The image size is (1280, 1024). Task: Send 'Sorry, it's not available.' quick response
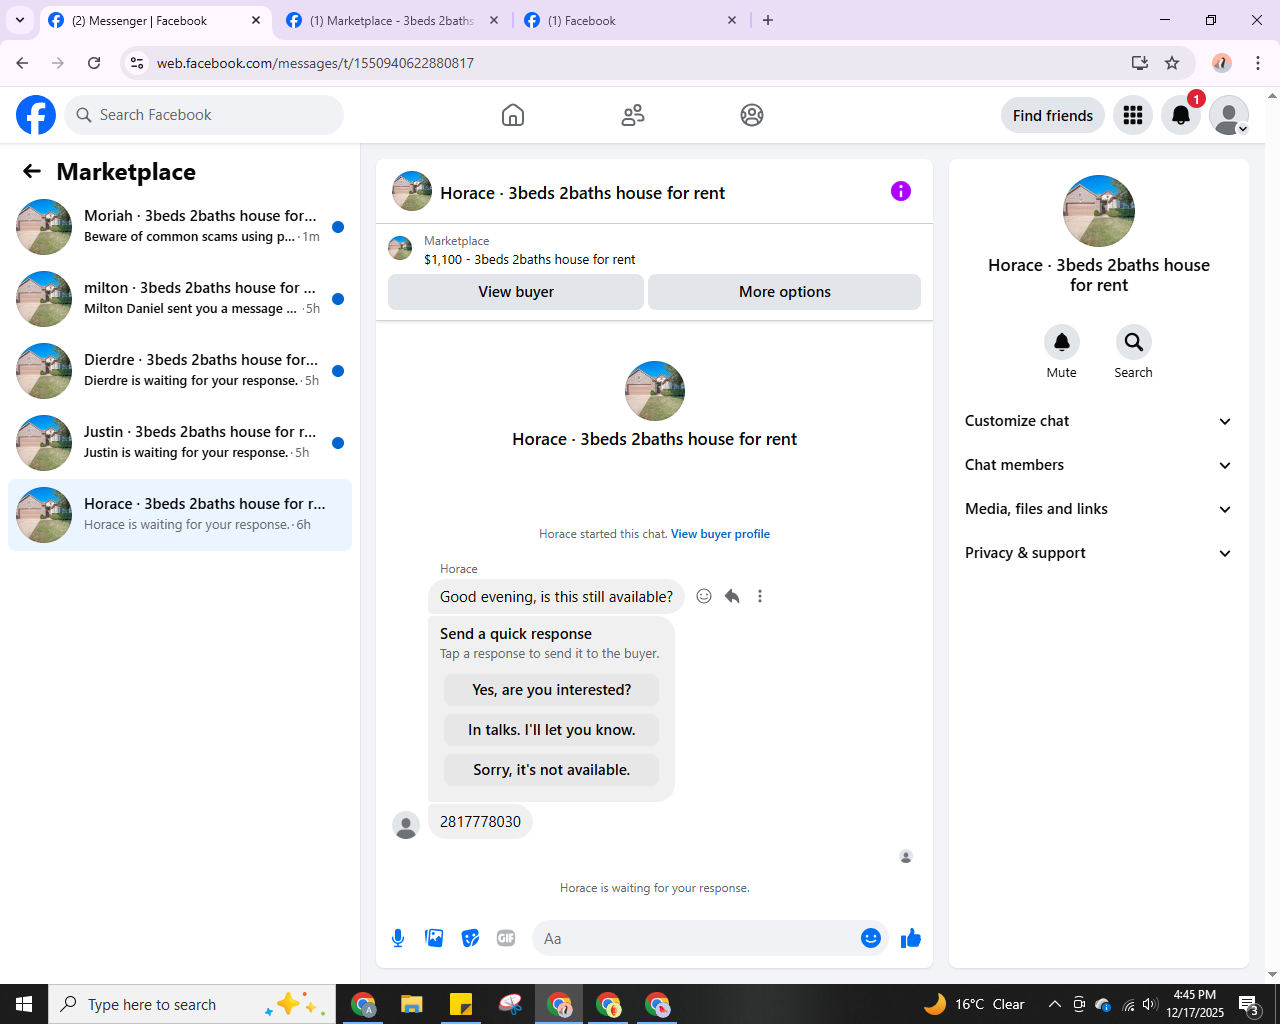tap(552, 770)
